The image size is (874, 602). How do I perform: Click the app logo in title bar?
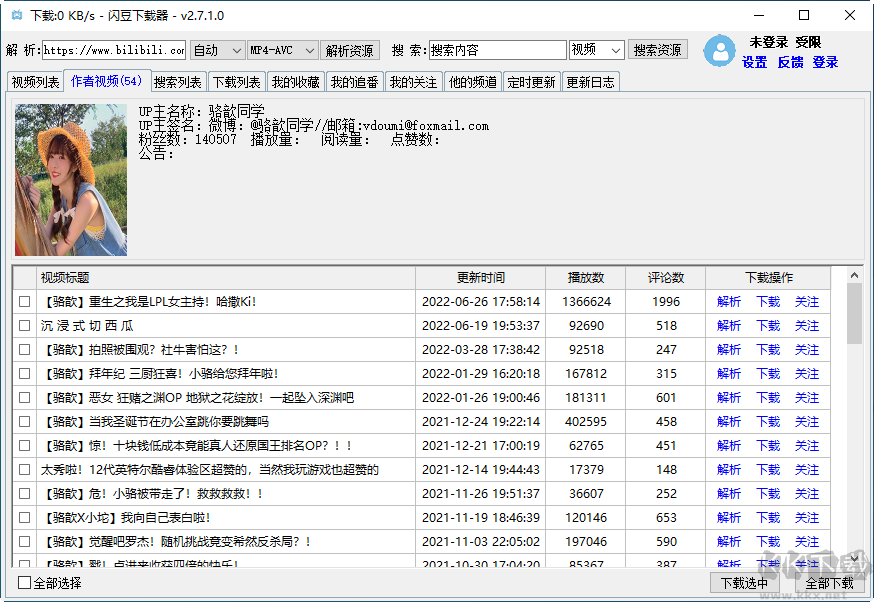tap(15, 16)
